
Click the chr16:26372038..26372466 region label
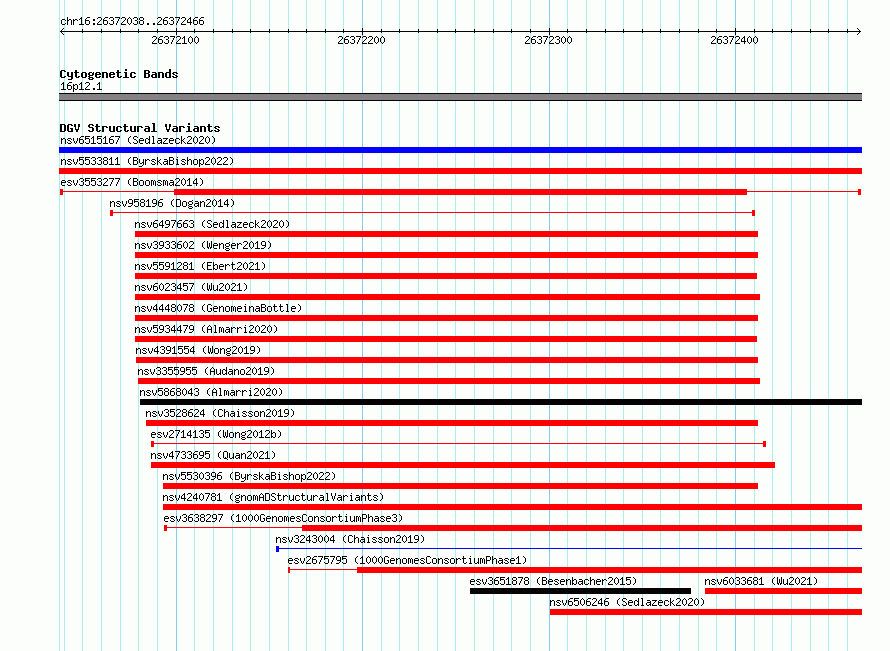tap(132, 22)
